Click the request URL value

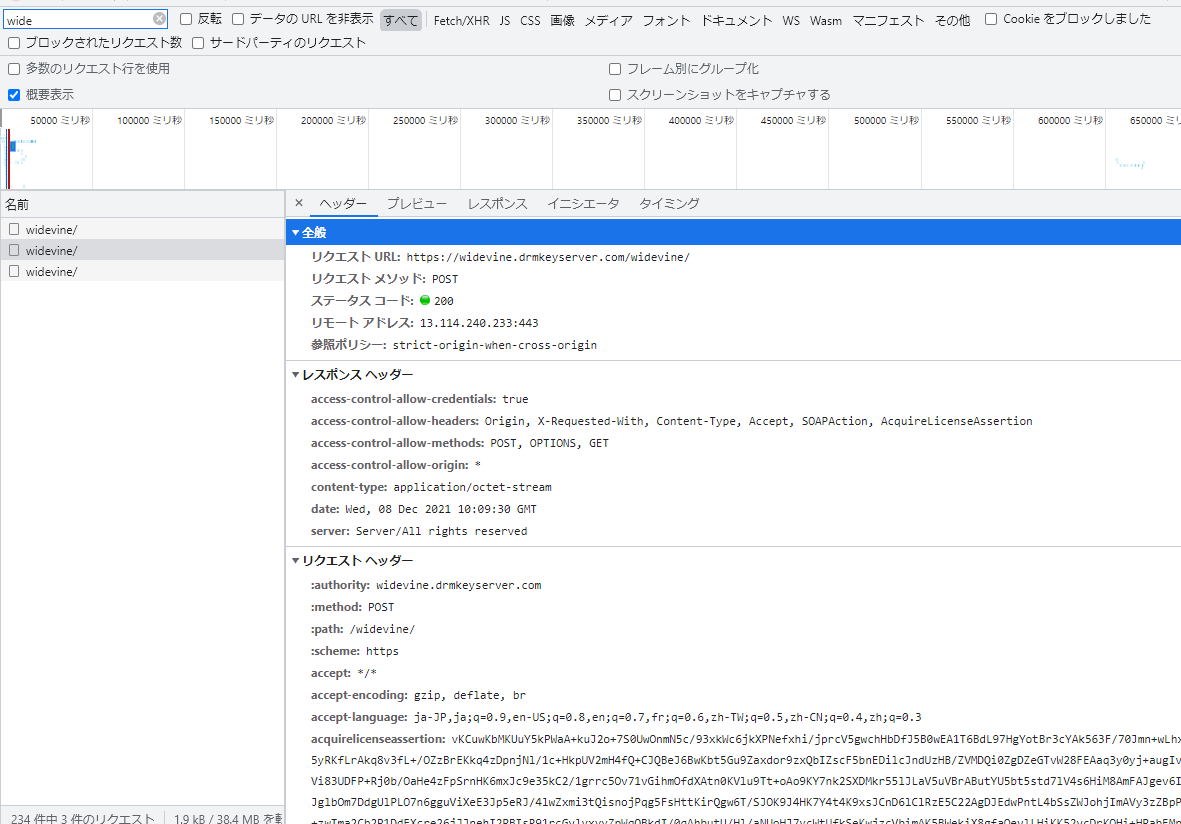(548, 257)
